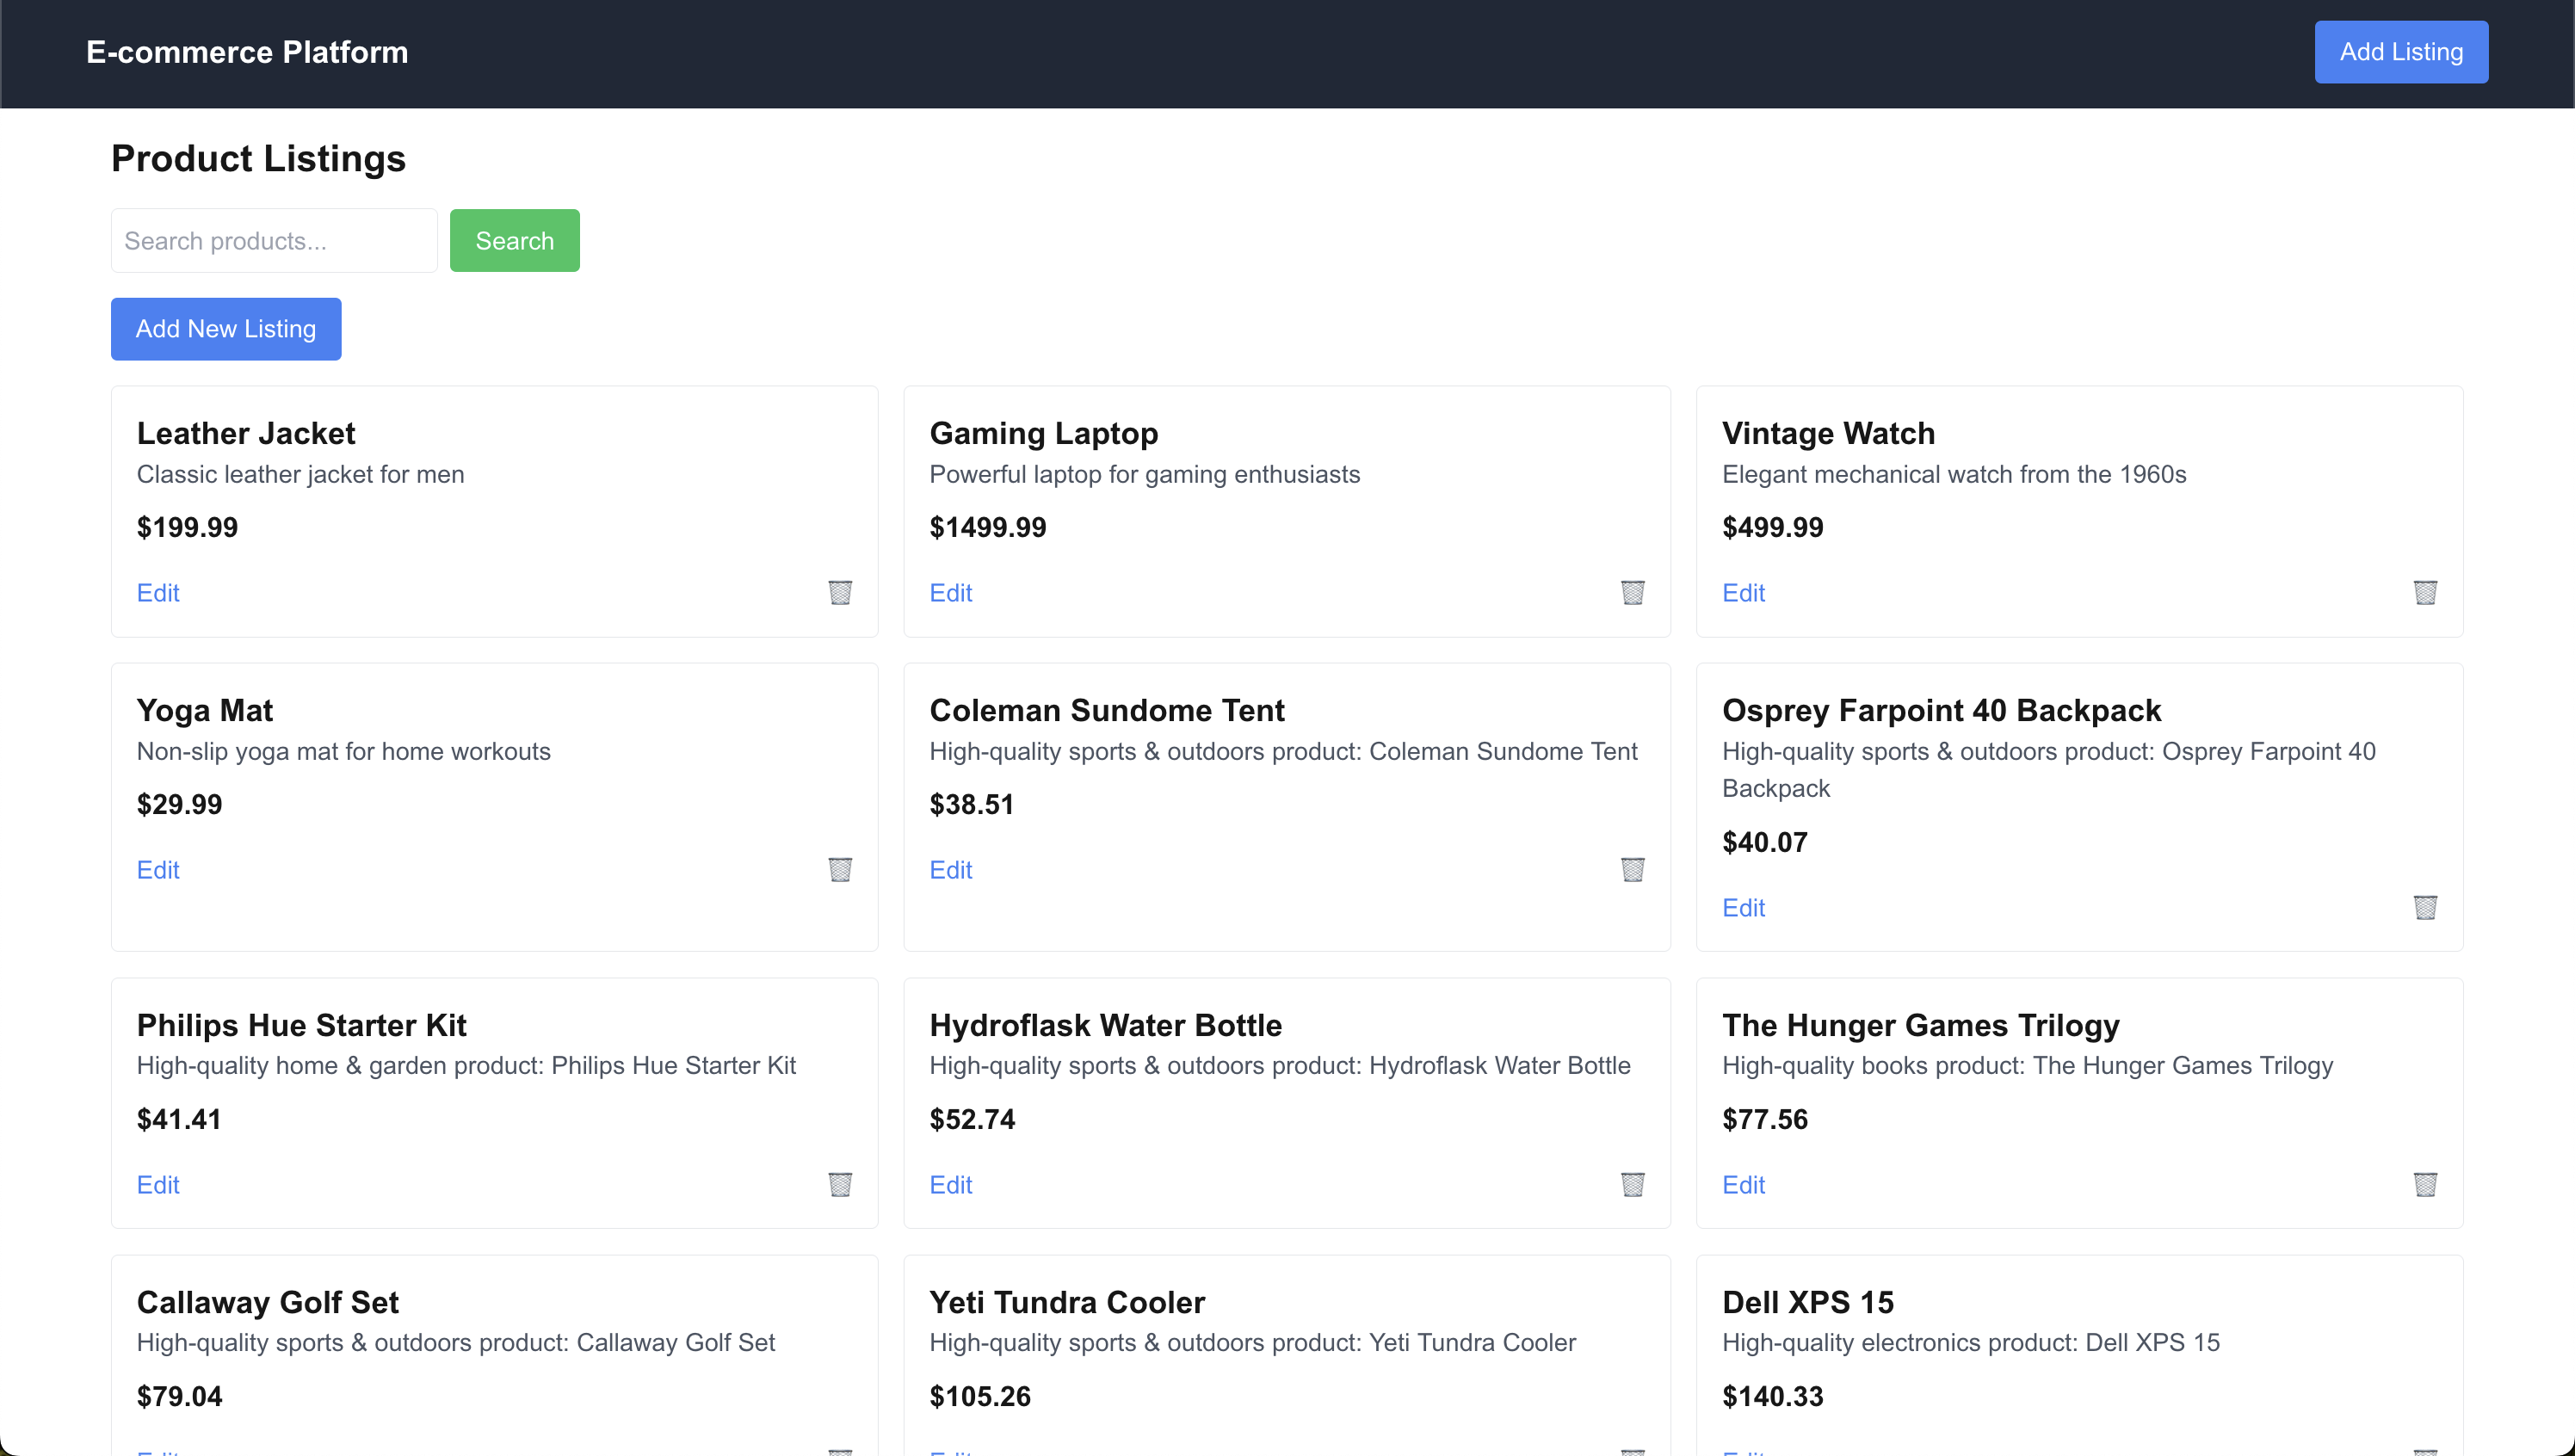Delete the Leather Jacket listing
This screenshot has width=2575, height=1456.
(840, 592)
